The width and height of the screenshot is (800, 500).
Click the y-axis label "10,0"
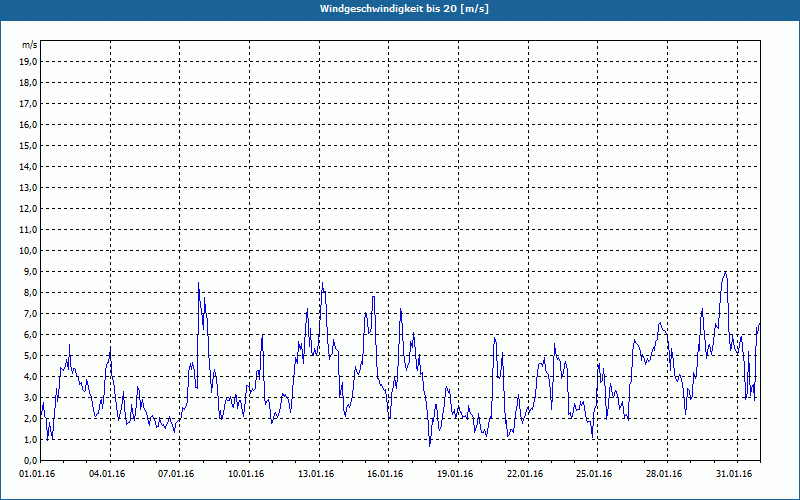pos(28,251)
